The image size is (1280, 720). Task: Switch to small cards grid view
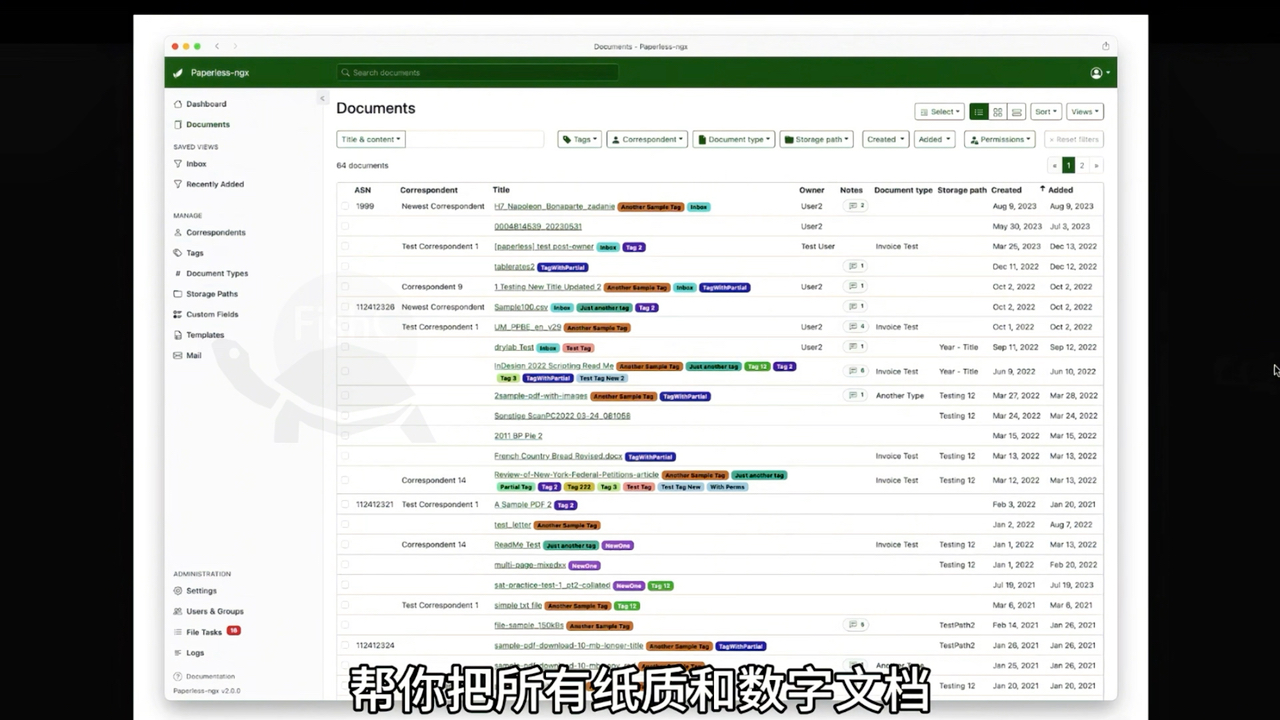(x=997, y=112)
